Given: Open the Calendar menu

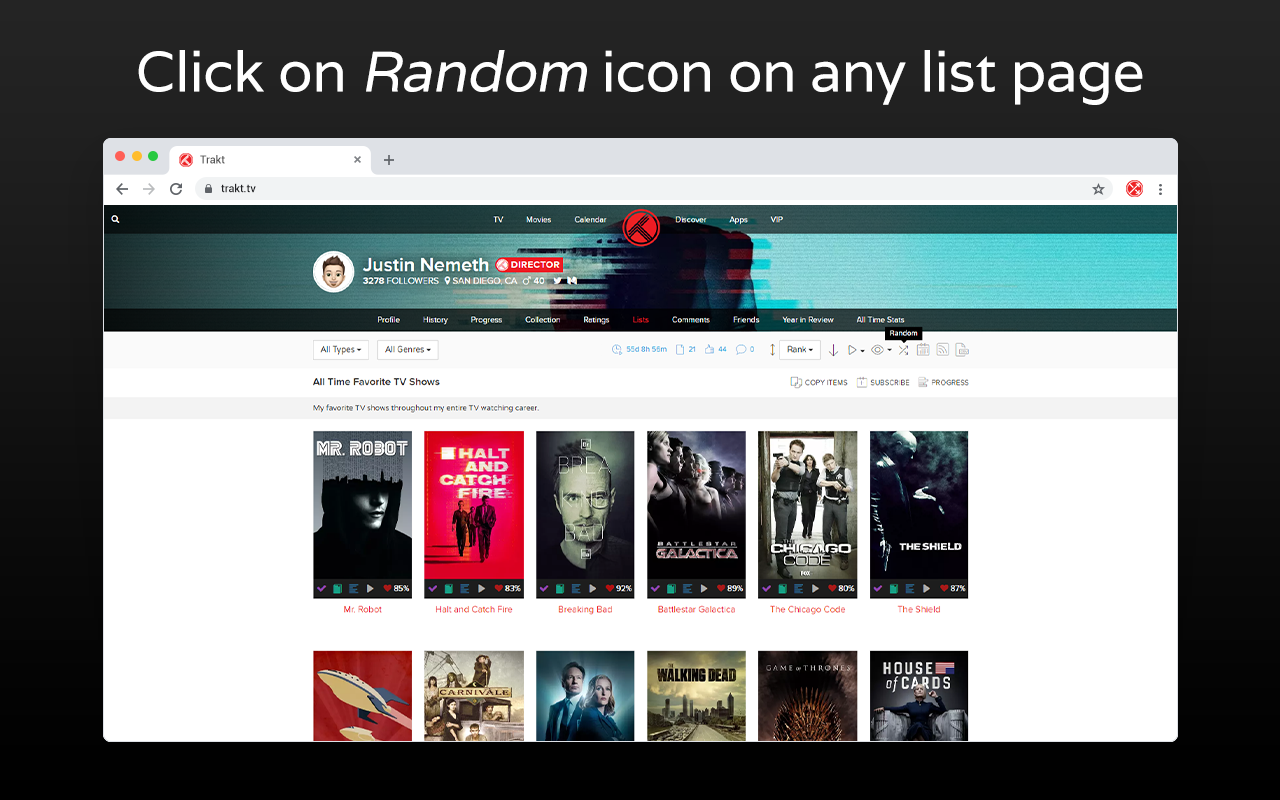Looking at the screenshot, I should click(x=590, y=220).
